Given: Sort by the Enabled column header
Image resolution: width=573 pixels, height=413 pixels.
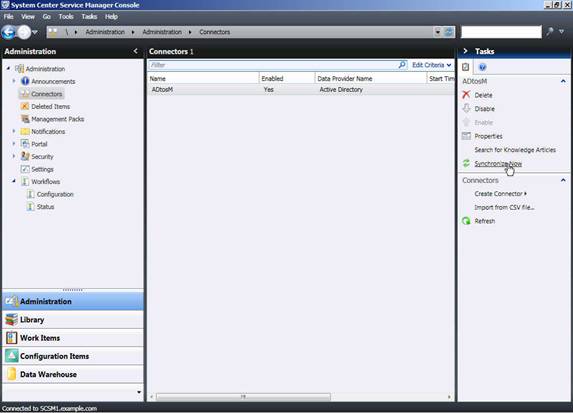Looking at the screenshot, I should click(287, 78).
